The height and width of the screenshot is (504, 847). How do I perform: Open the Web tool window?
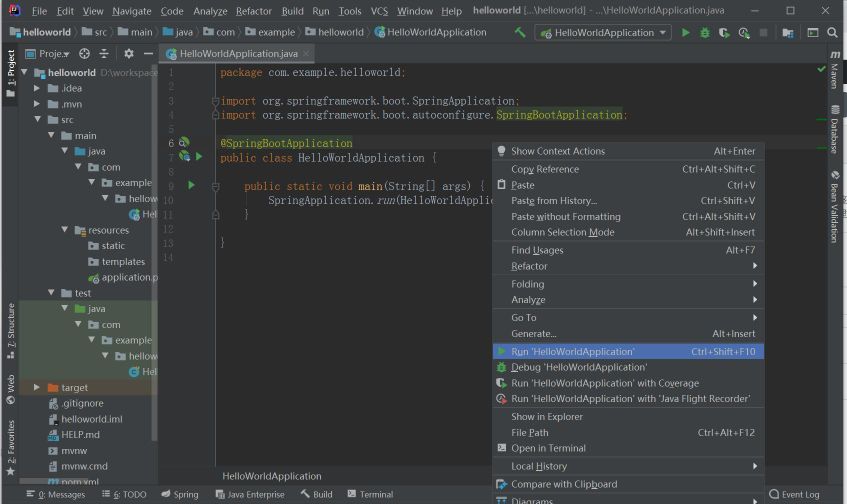pos(10,389)
